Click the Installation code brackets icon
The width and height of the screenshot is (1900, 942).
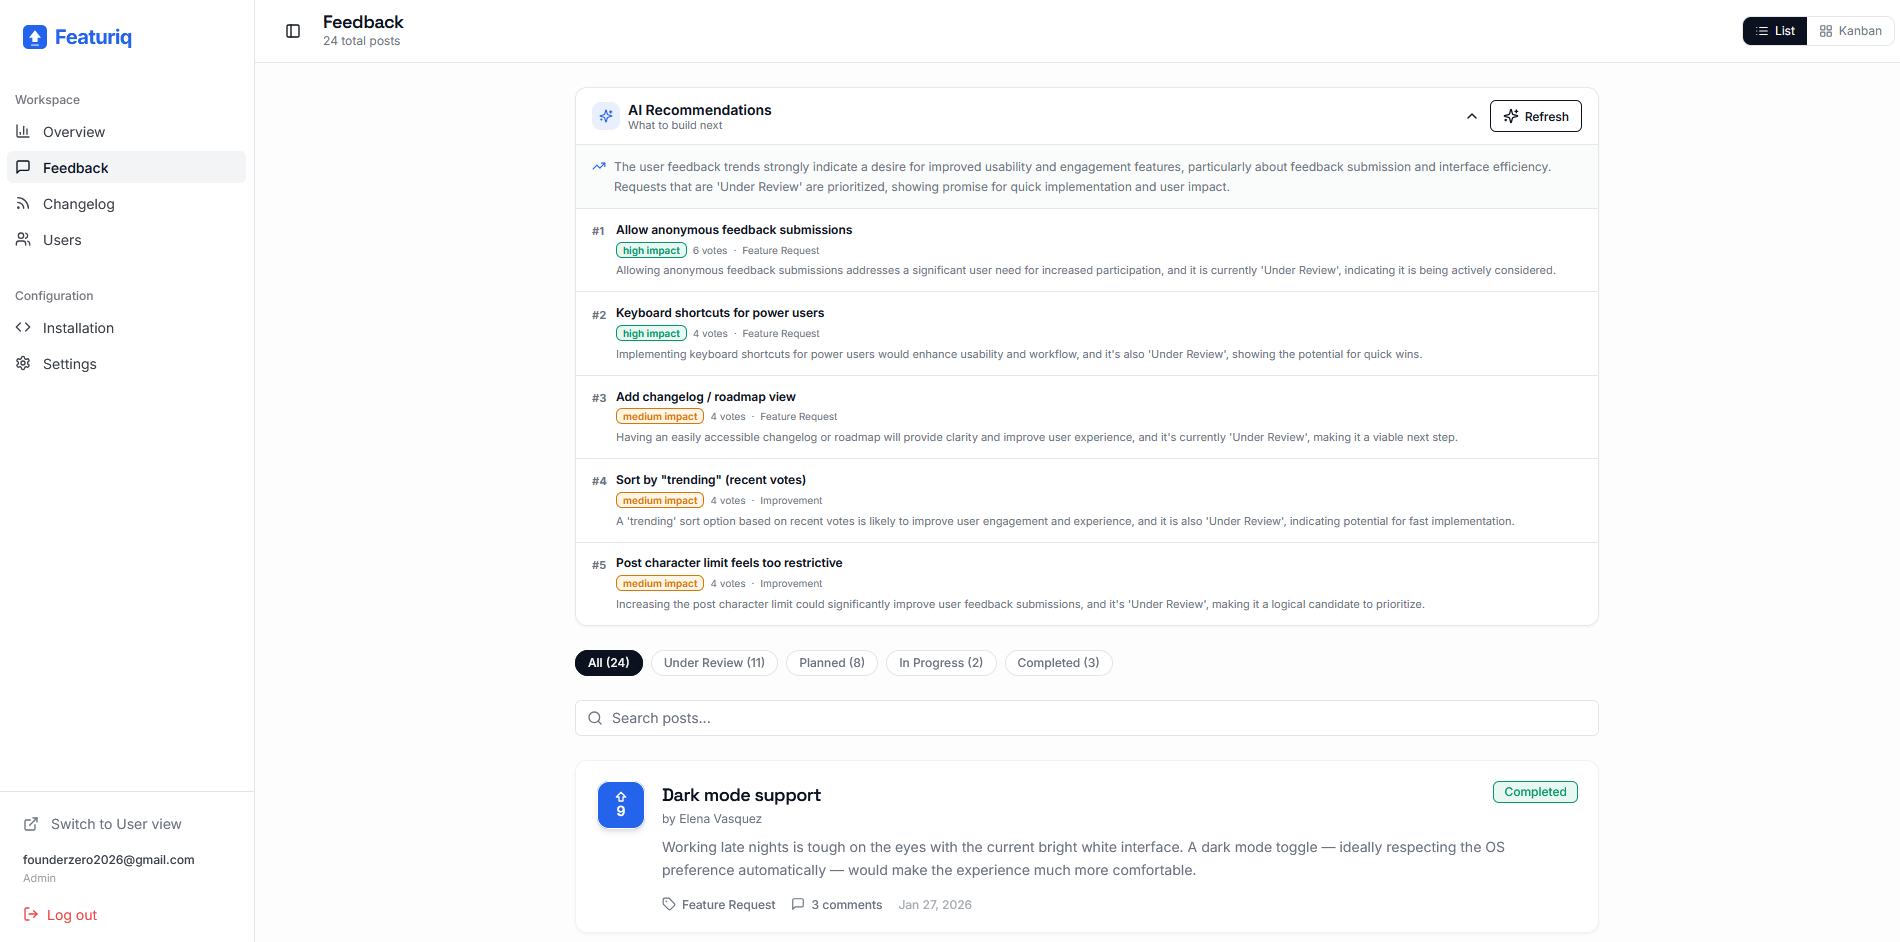pos(23,328)
